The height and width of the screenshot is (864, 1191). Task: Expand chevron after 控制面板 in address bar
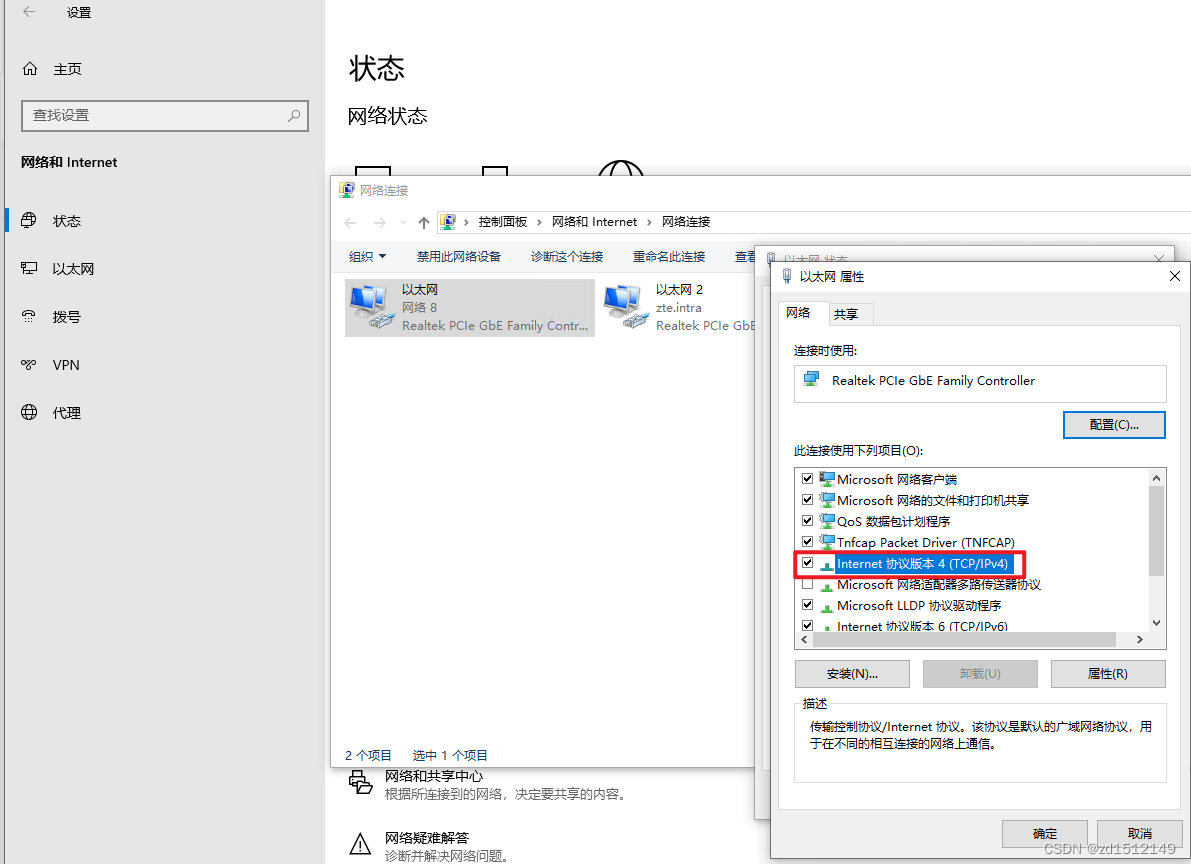[x=539, y=222]
